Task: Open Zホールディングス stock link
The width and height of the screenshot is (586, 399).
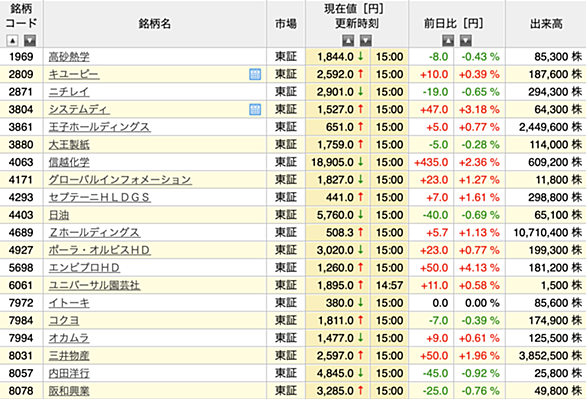Action: (95, 232)
